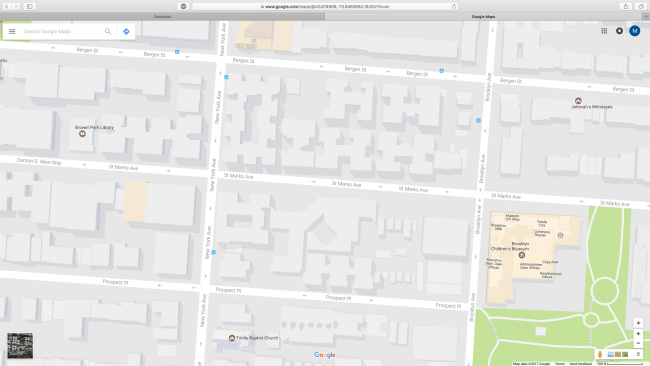Switch to the Facebook tab
Image resolution: width=650 pixels, height=366 pixels.
(x=162, y=17)
